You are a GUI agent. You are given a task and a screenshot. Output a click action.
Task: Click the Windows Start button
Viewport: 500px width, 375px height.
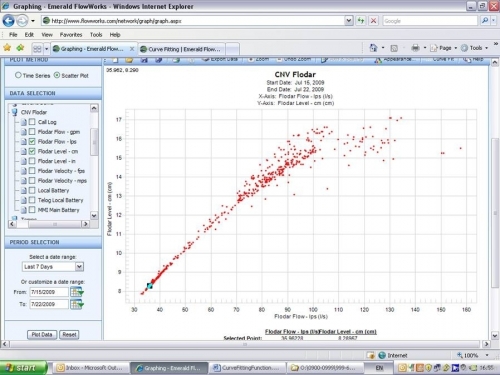[x=23, y=368]
